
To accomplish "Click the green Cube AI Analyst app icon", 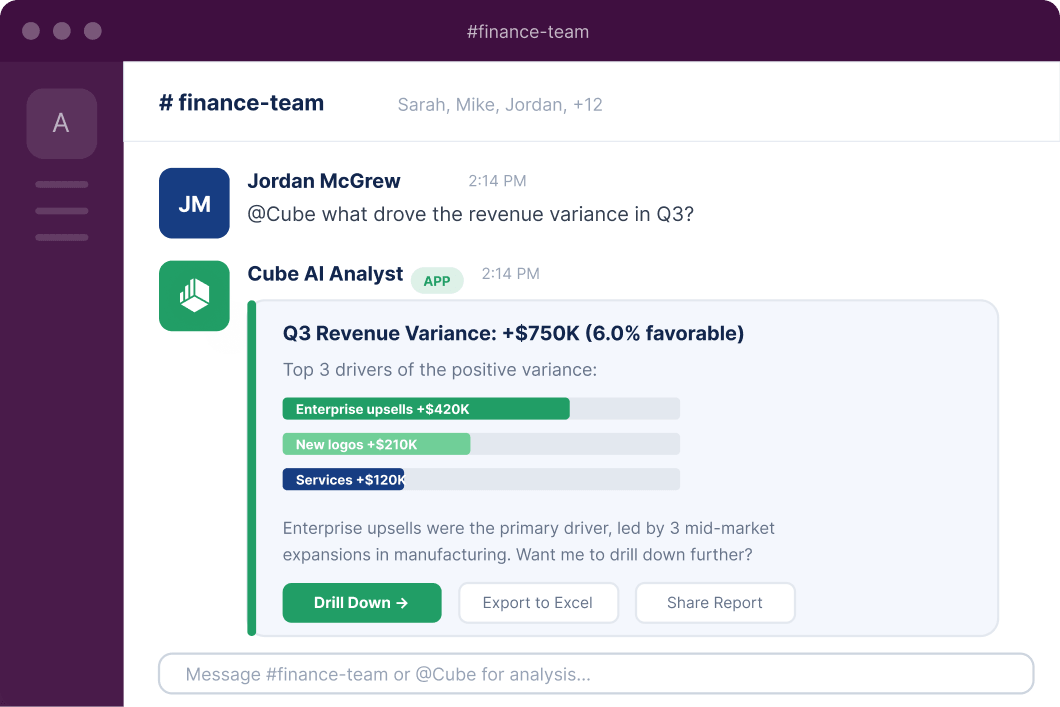I will [x=194, y=296].
